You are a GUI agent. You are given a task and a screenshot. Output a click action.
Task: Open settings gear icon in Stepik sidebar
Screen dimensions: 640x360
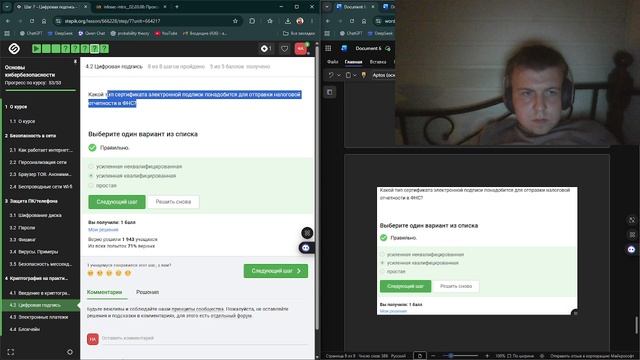pyautogui.click(x=70, y=352)
